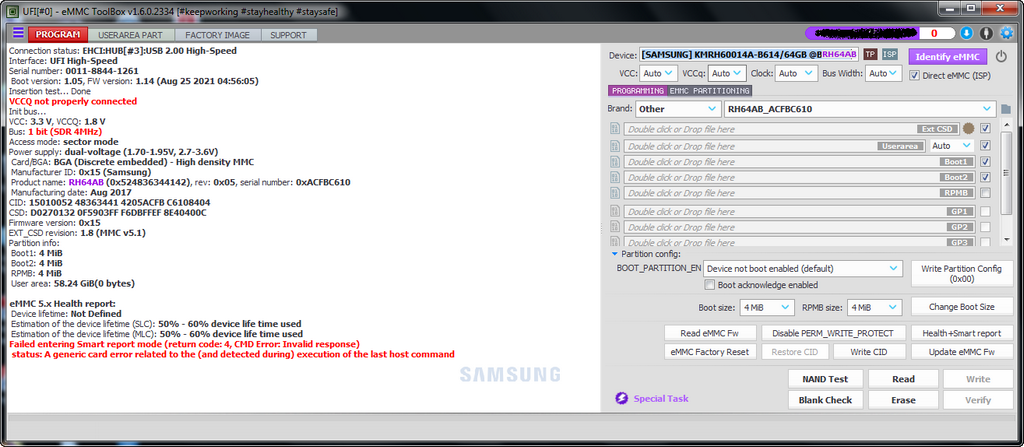Open the VCC voltage dropdown

click(658, 74)
